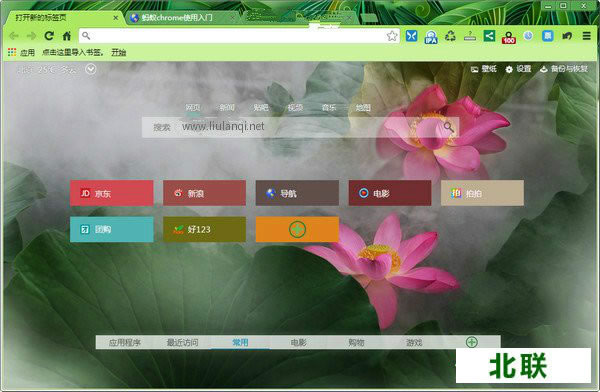Image resolution: width=600 pixels, height=392 pixels.
Task: Click the blue square extension icon
Action: 548,36
